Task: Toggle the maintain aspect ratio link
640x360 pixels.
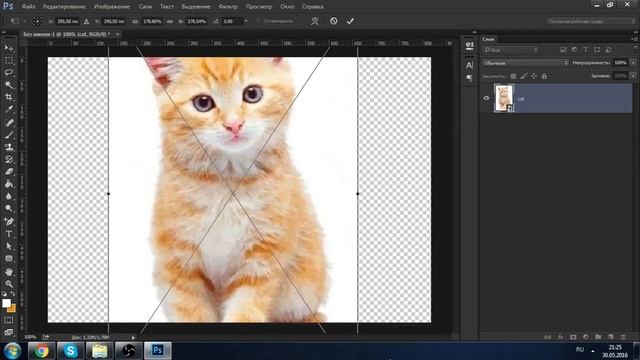Action: point(170,21)
